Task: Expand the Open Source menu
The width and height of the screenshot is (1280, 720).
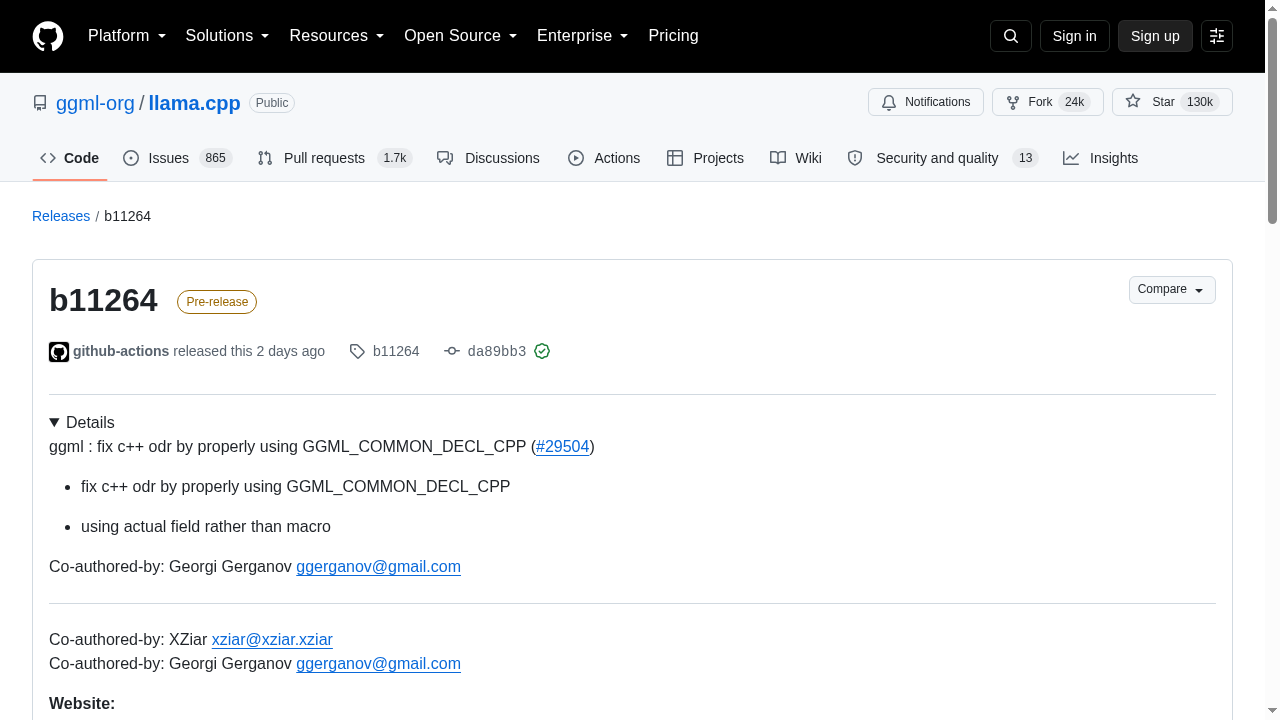Action: [x=461, y=36]
